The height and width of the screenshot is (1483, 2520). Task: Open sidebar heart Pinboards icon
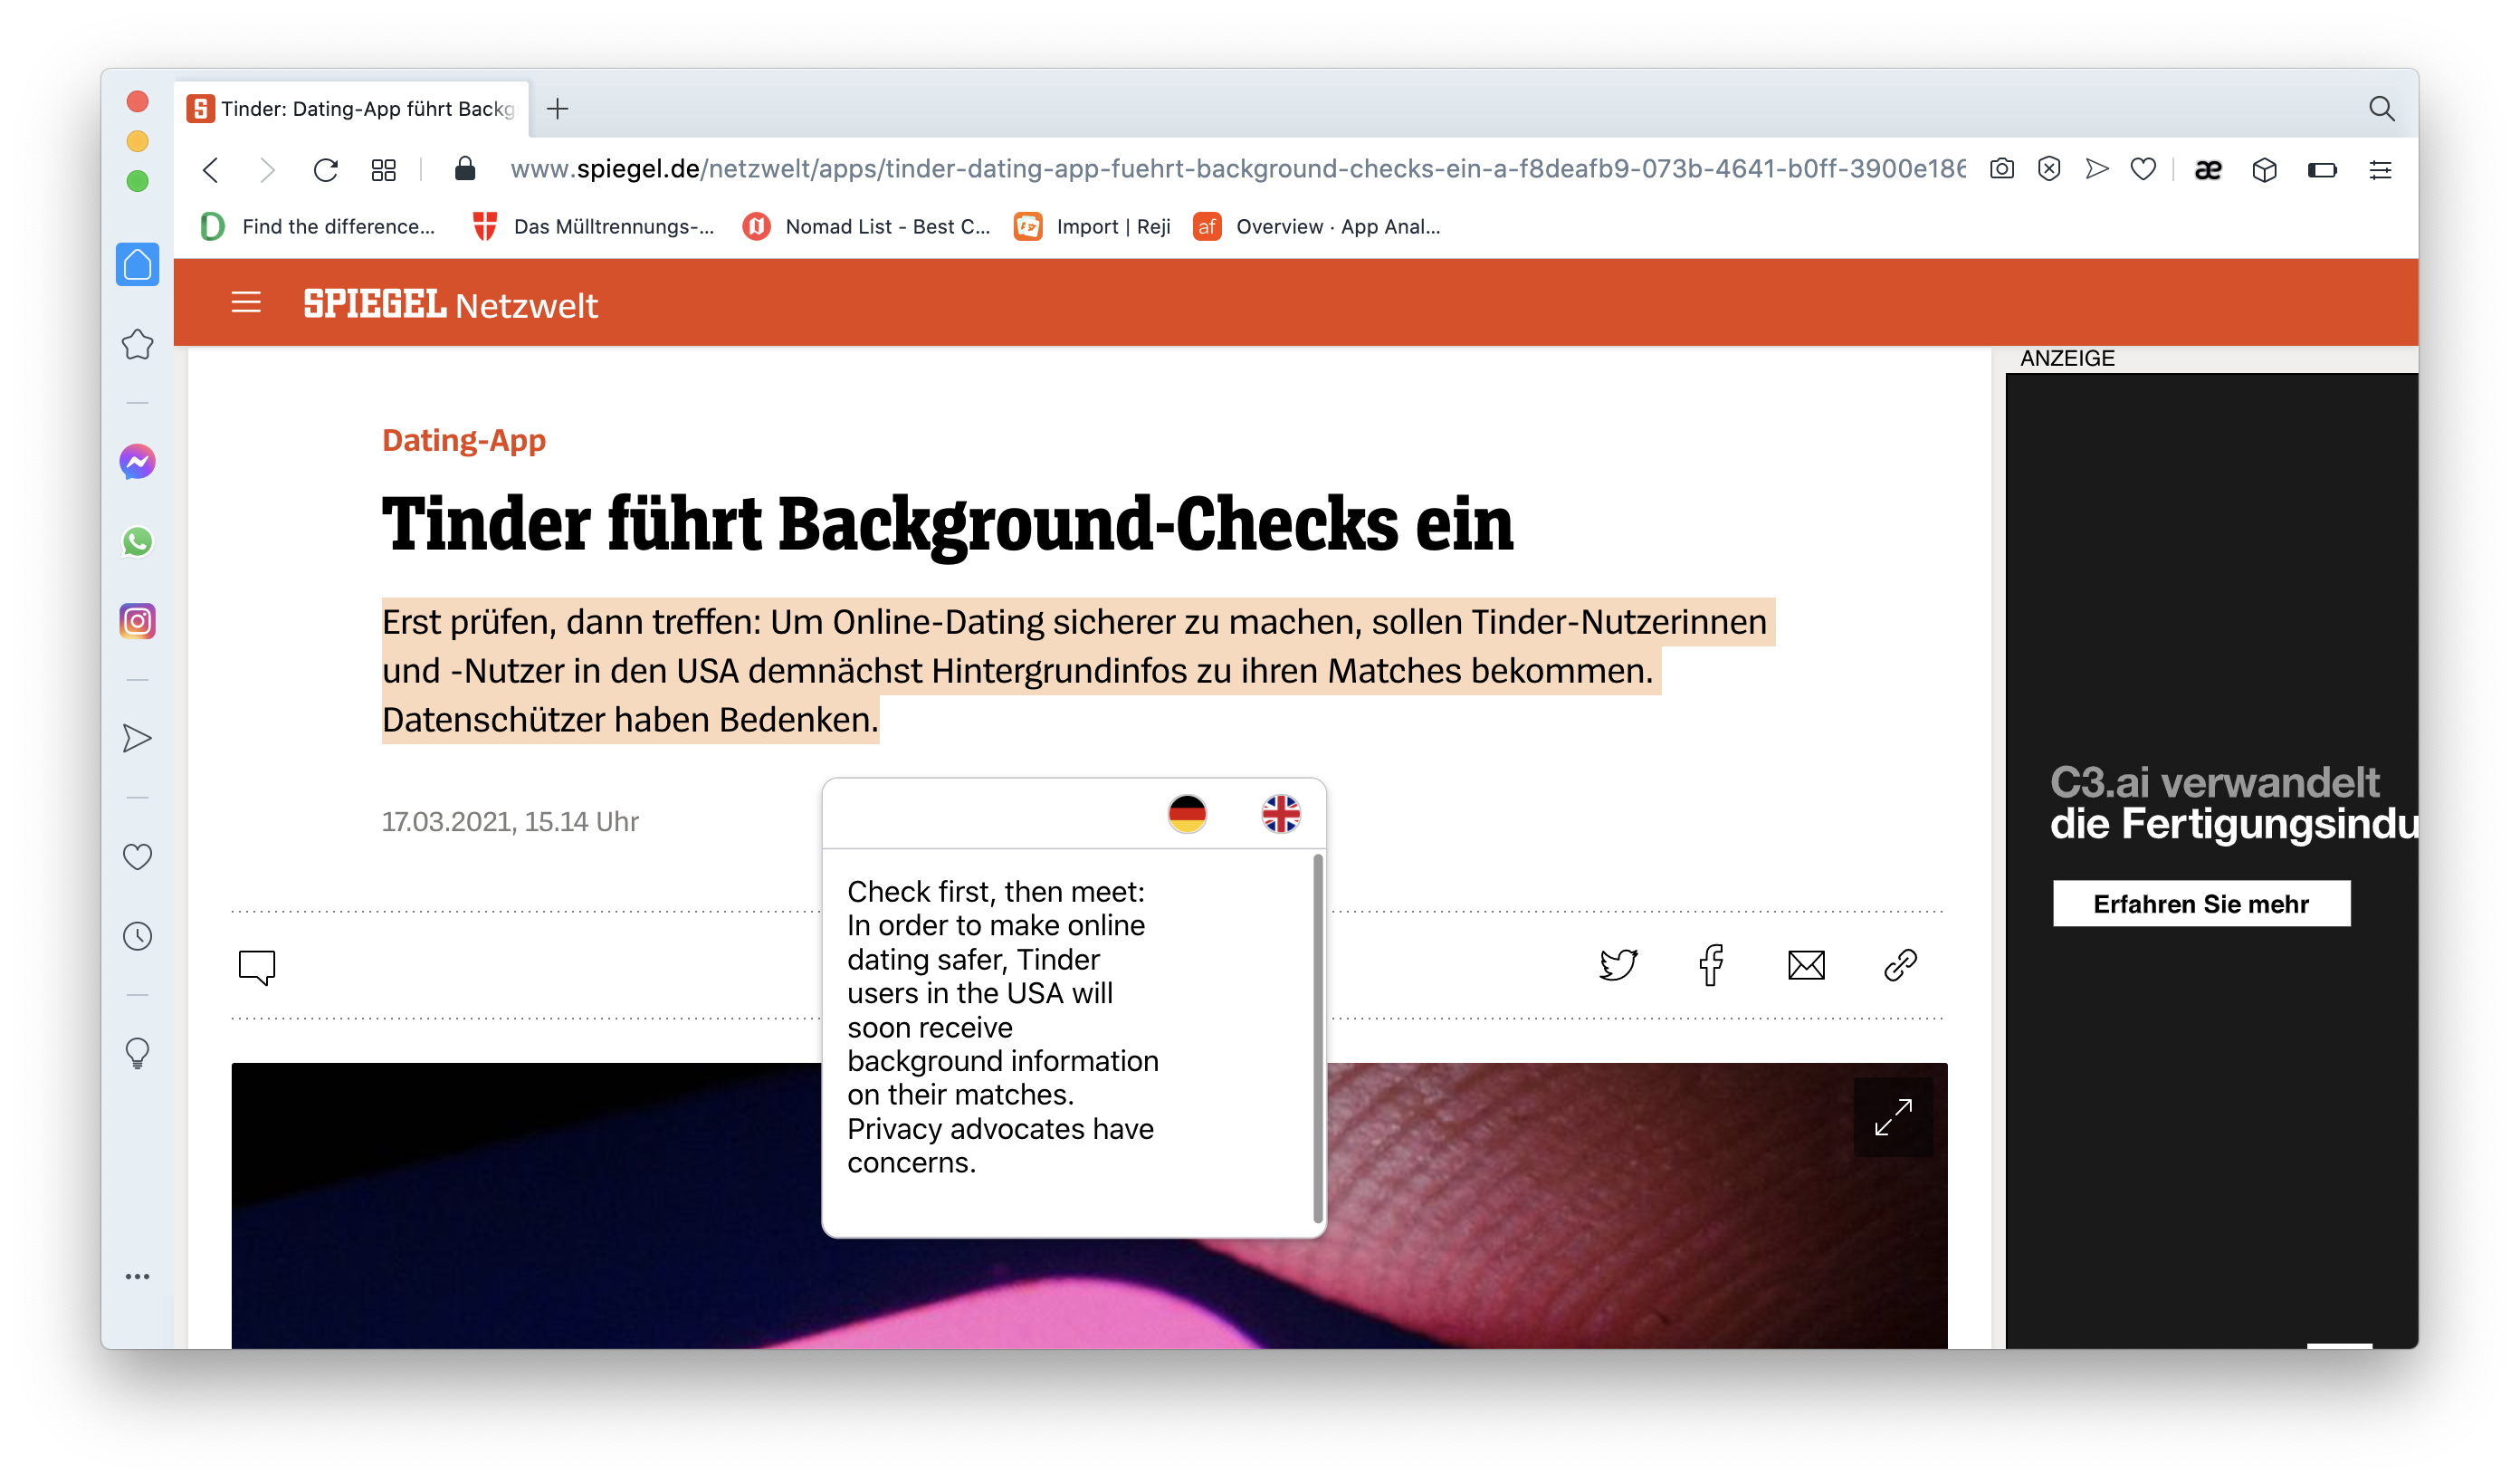[x=138, y=857]
